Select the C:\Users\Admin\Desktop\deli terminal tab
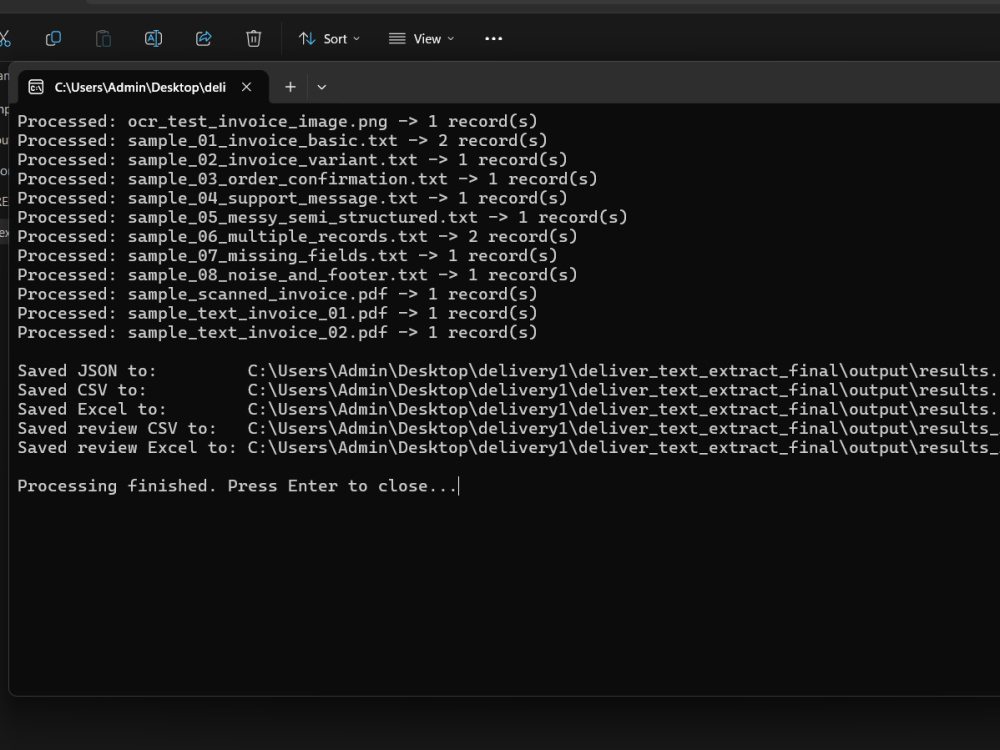 [143, 87]
